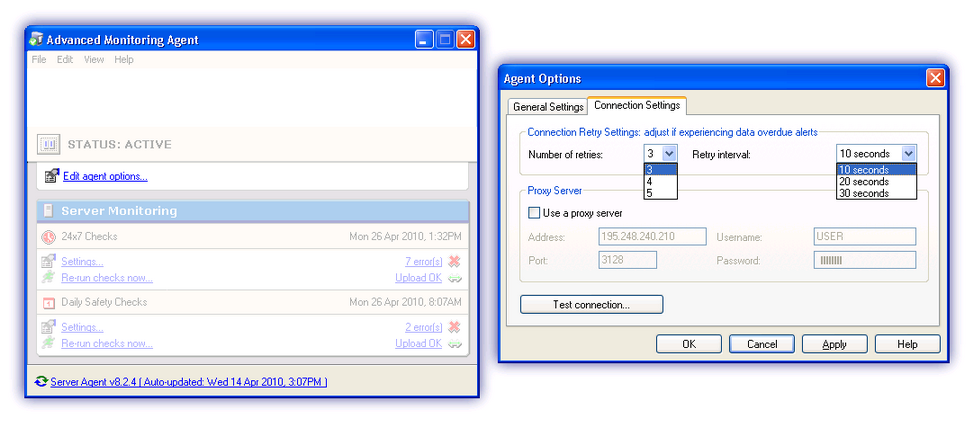Viewport: 974px width, 428px height.
Task: Close the Agent Options dialog
Action: pos(935,78)
